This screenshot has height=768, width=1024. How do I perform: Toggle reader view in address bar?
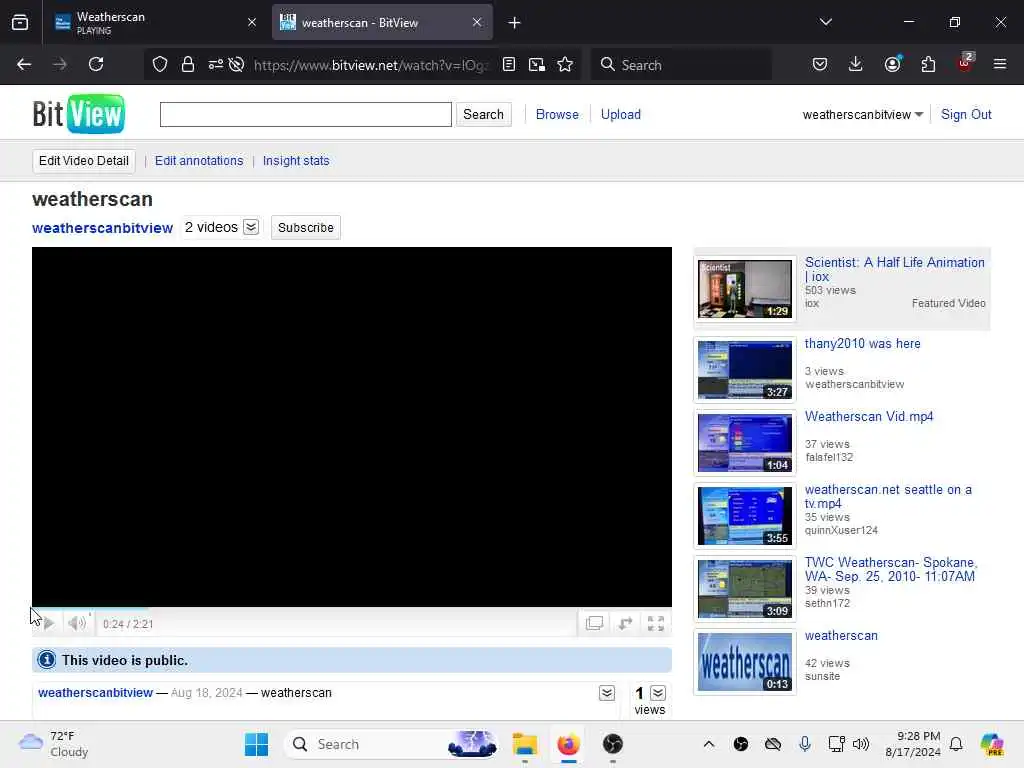click(509, 64)
